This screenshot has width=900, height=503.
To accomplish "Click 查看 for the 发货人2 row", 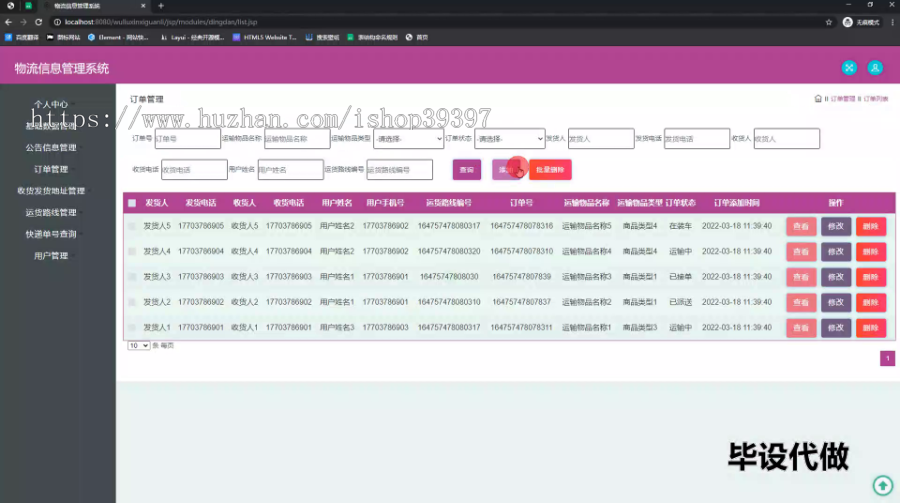I will click(801, 302).
